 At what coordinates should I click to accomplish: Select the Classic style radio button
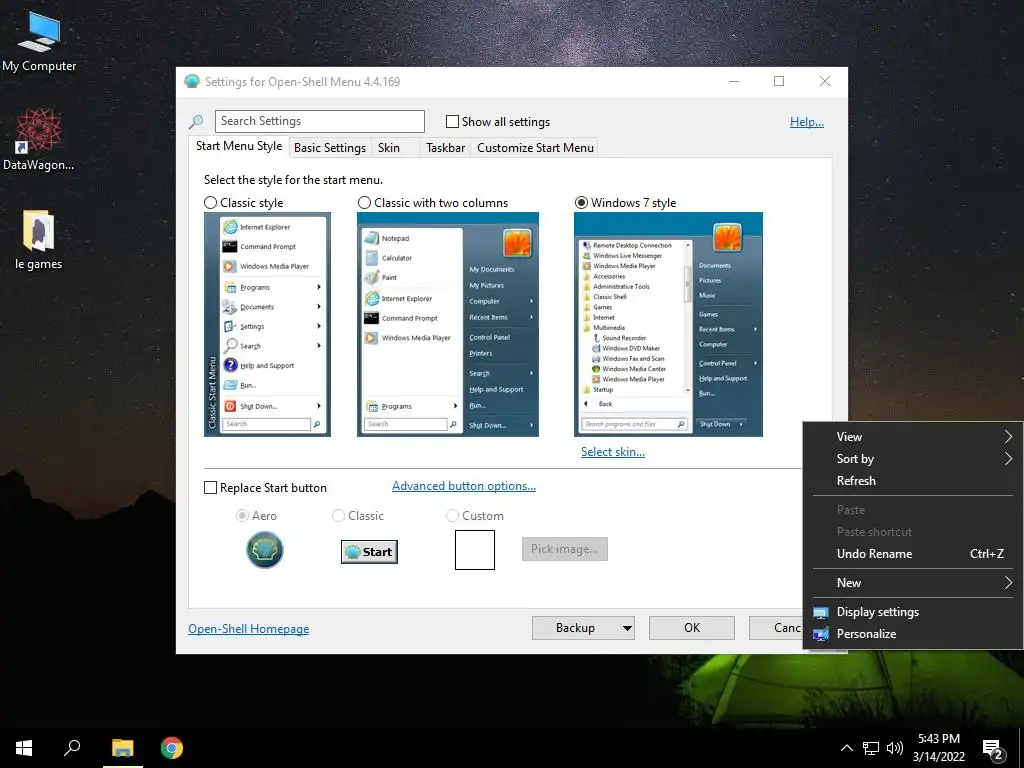(x=210, y=203)
